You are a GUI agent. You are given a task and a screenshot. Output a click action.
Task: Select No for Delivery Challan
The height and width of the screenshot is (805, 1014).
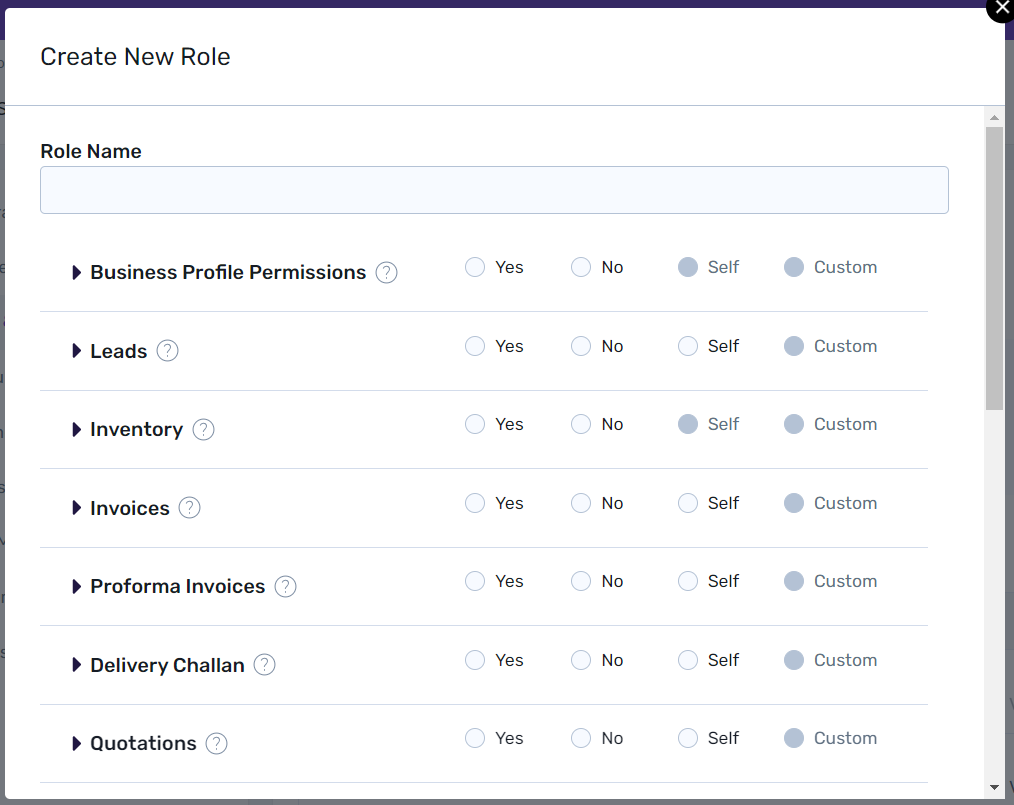(581, 660)
